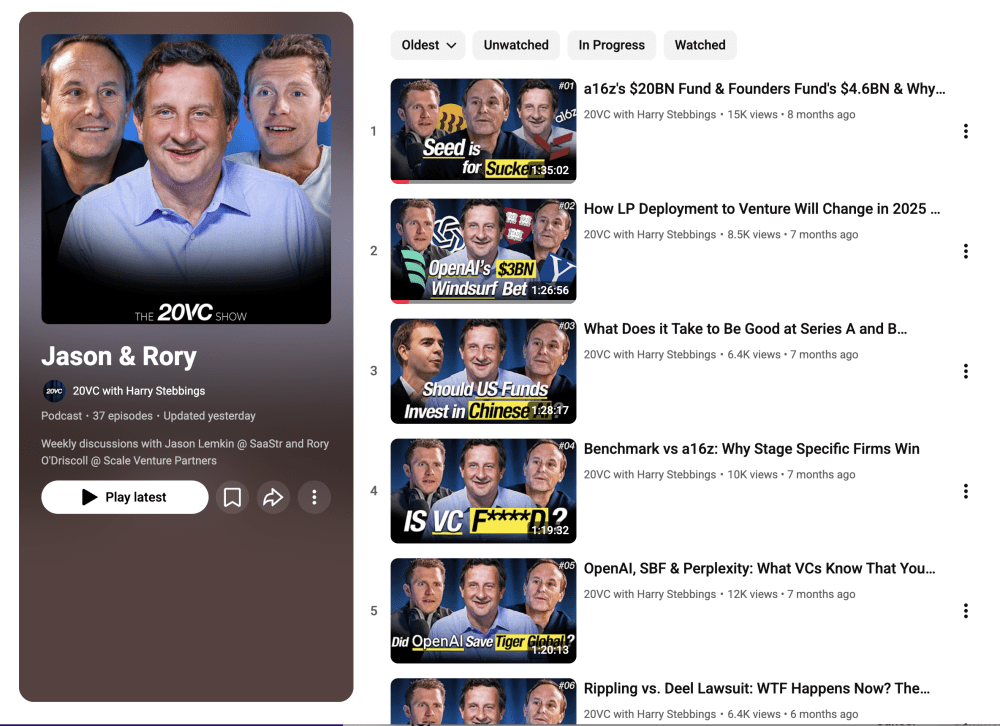
Task: Click '8.5K views' on the second video
Action: click(x=754, y=235)
